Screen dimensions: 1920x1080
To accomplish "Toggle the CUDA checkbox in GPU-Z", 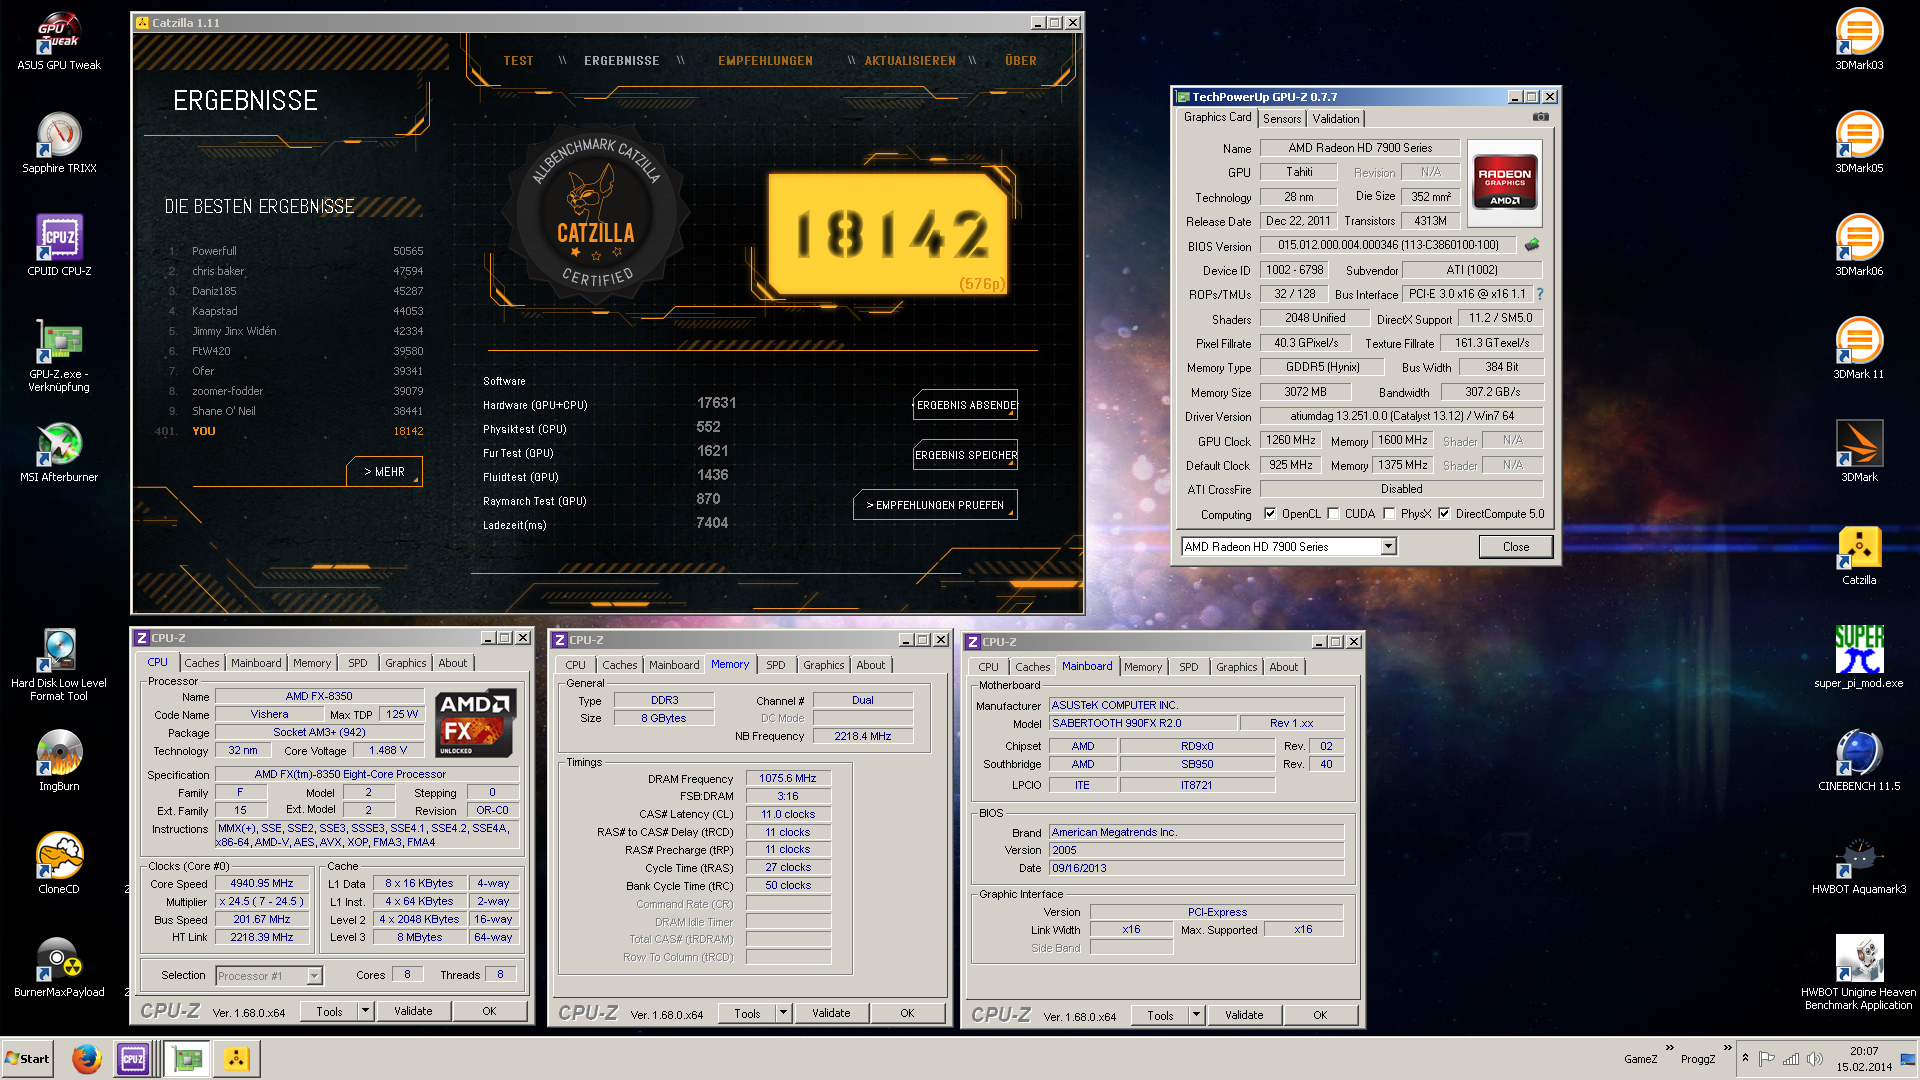I will tap(1333, 514).
